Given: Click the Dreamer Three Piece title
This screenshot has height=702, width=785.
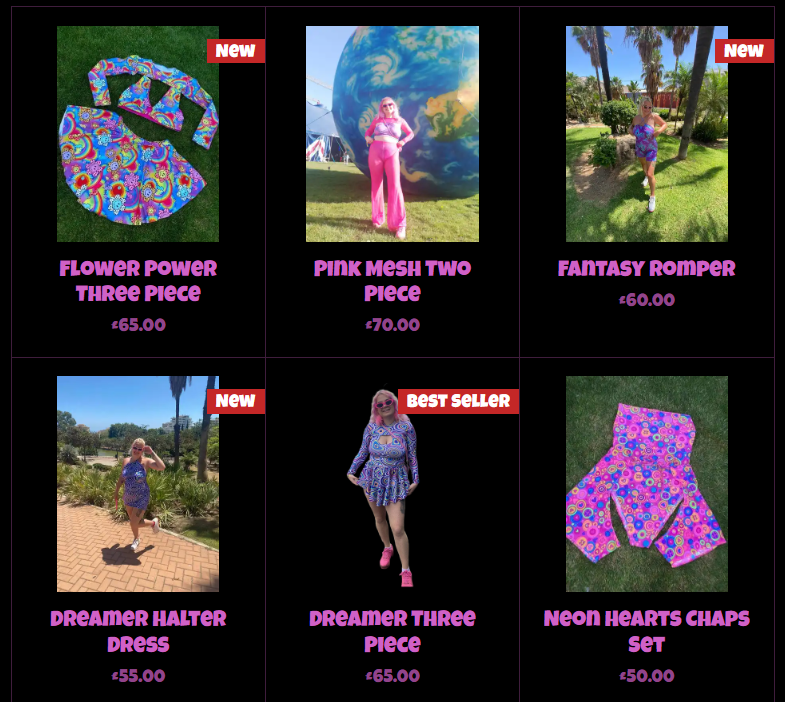Looking at the screenshot, I should coord(392,631).
